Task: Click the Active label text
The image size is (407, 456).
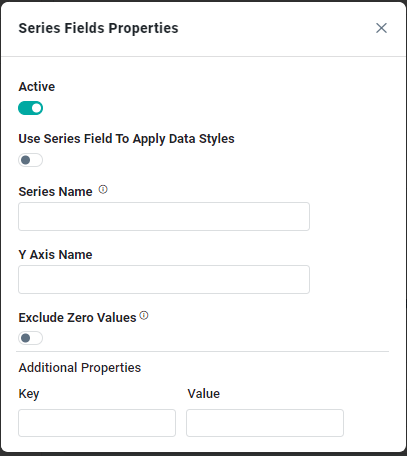Action: (x=37, y=87)
